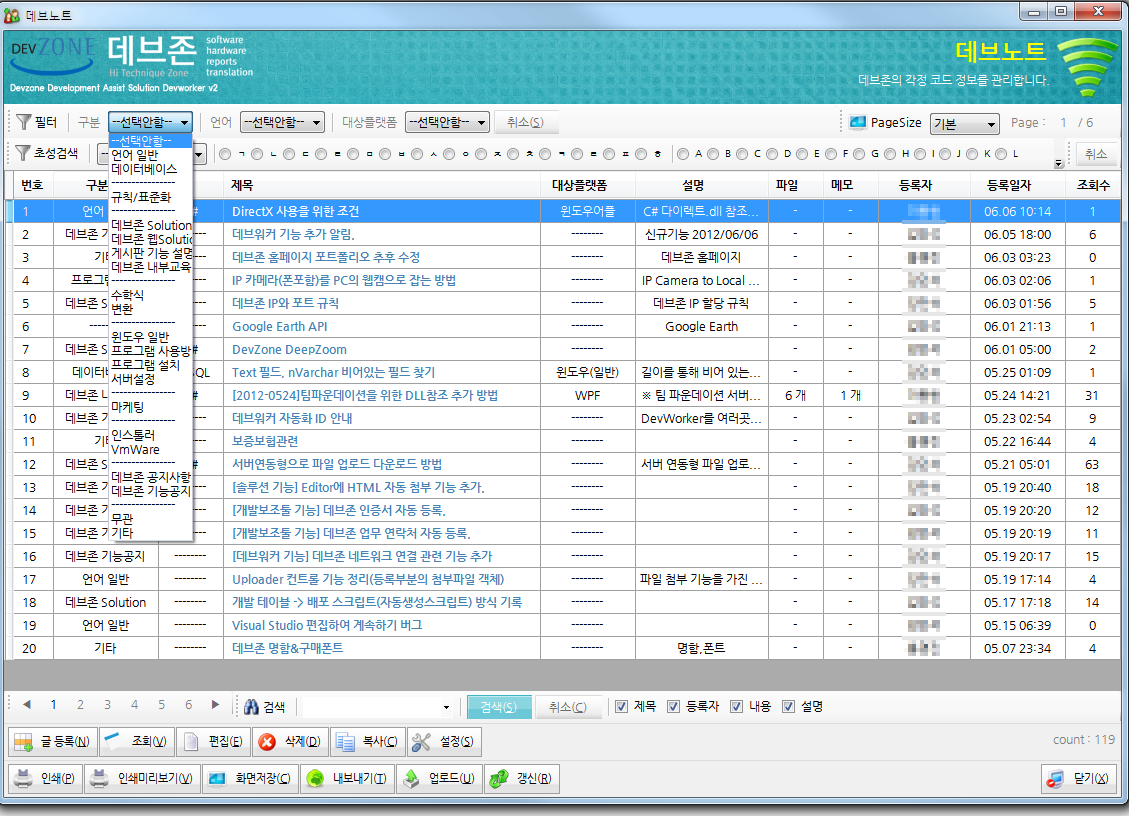Toggle the 제목 search checkbox
The height and width of the screenshot is (816, 1129).
(x=621, y=707)
